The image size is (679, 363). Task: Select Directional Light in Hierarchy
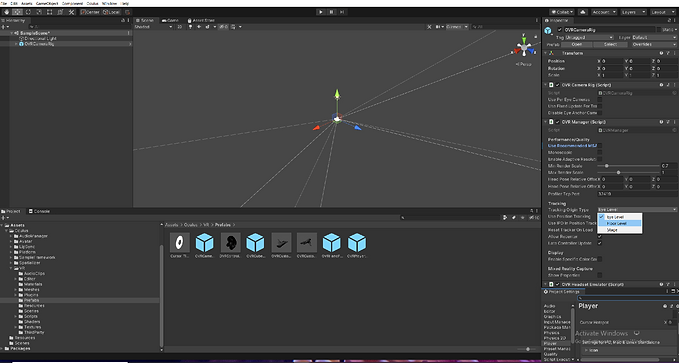pyautogui.click(x=40, y=39)
